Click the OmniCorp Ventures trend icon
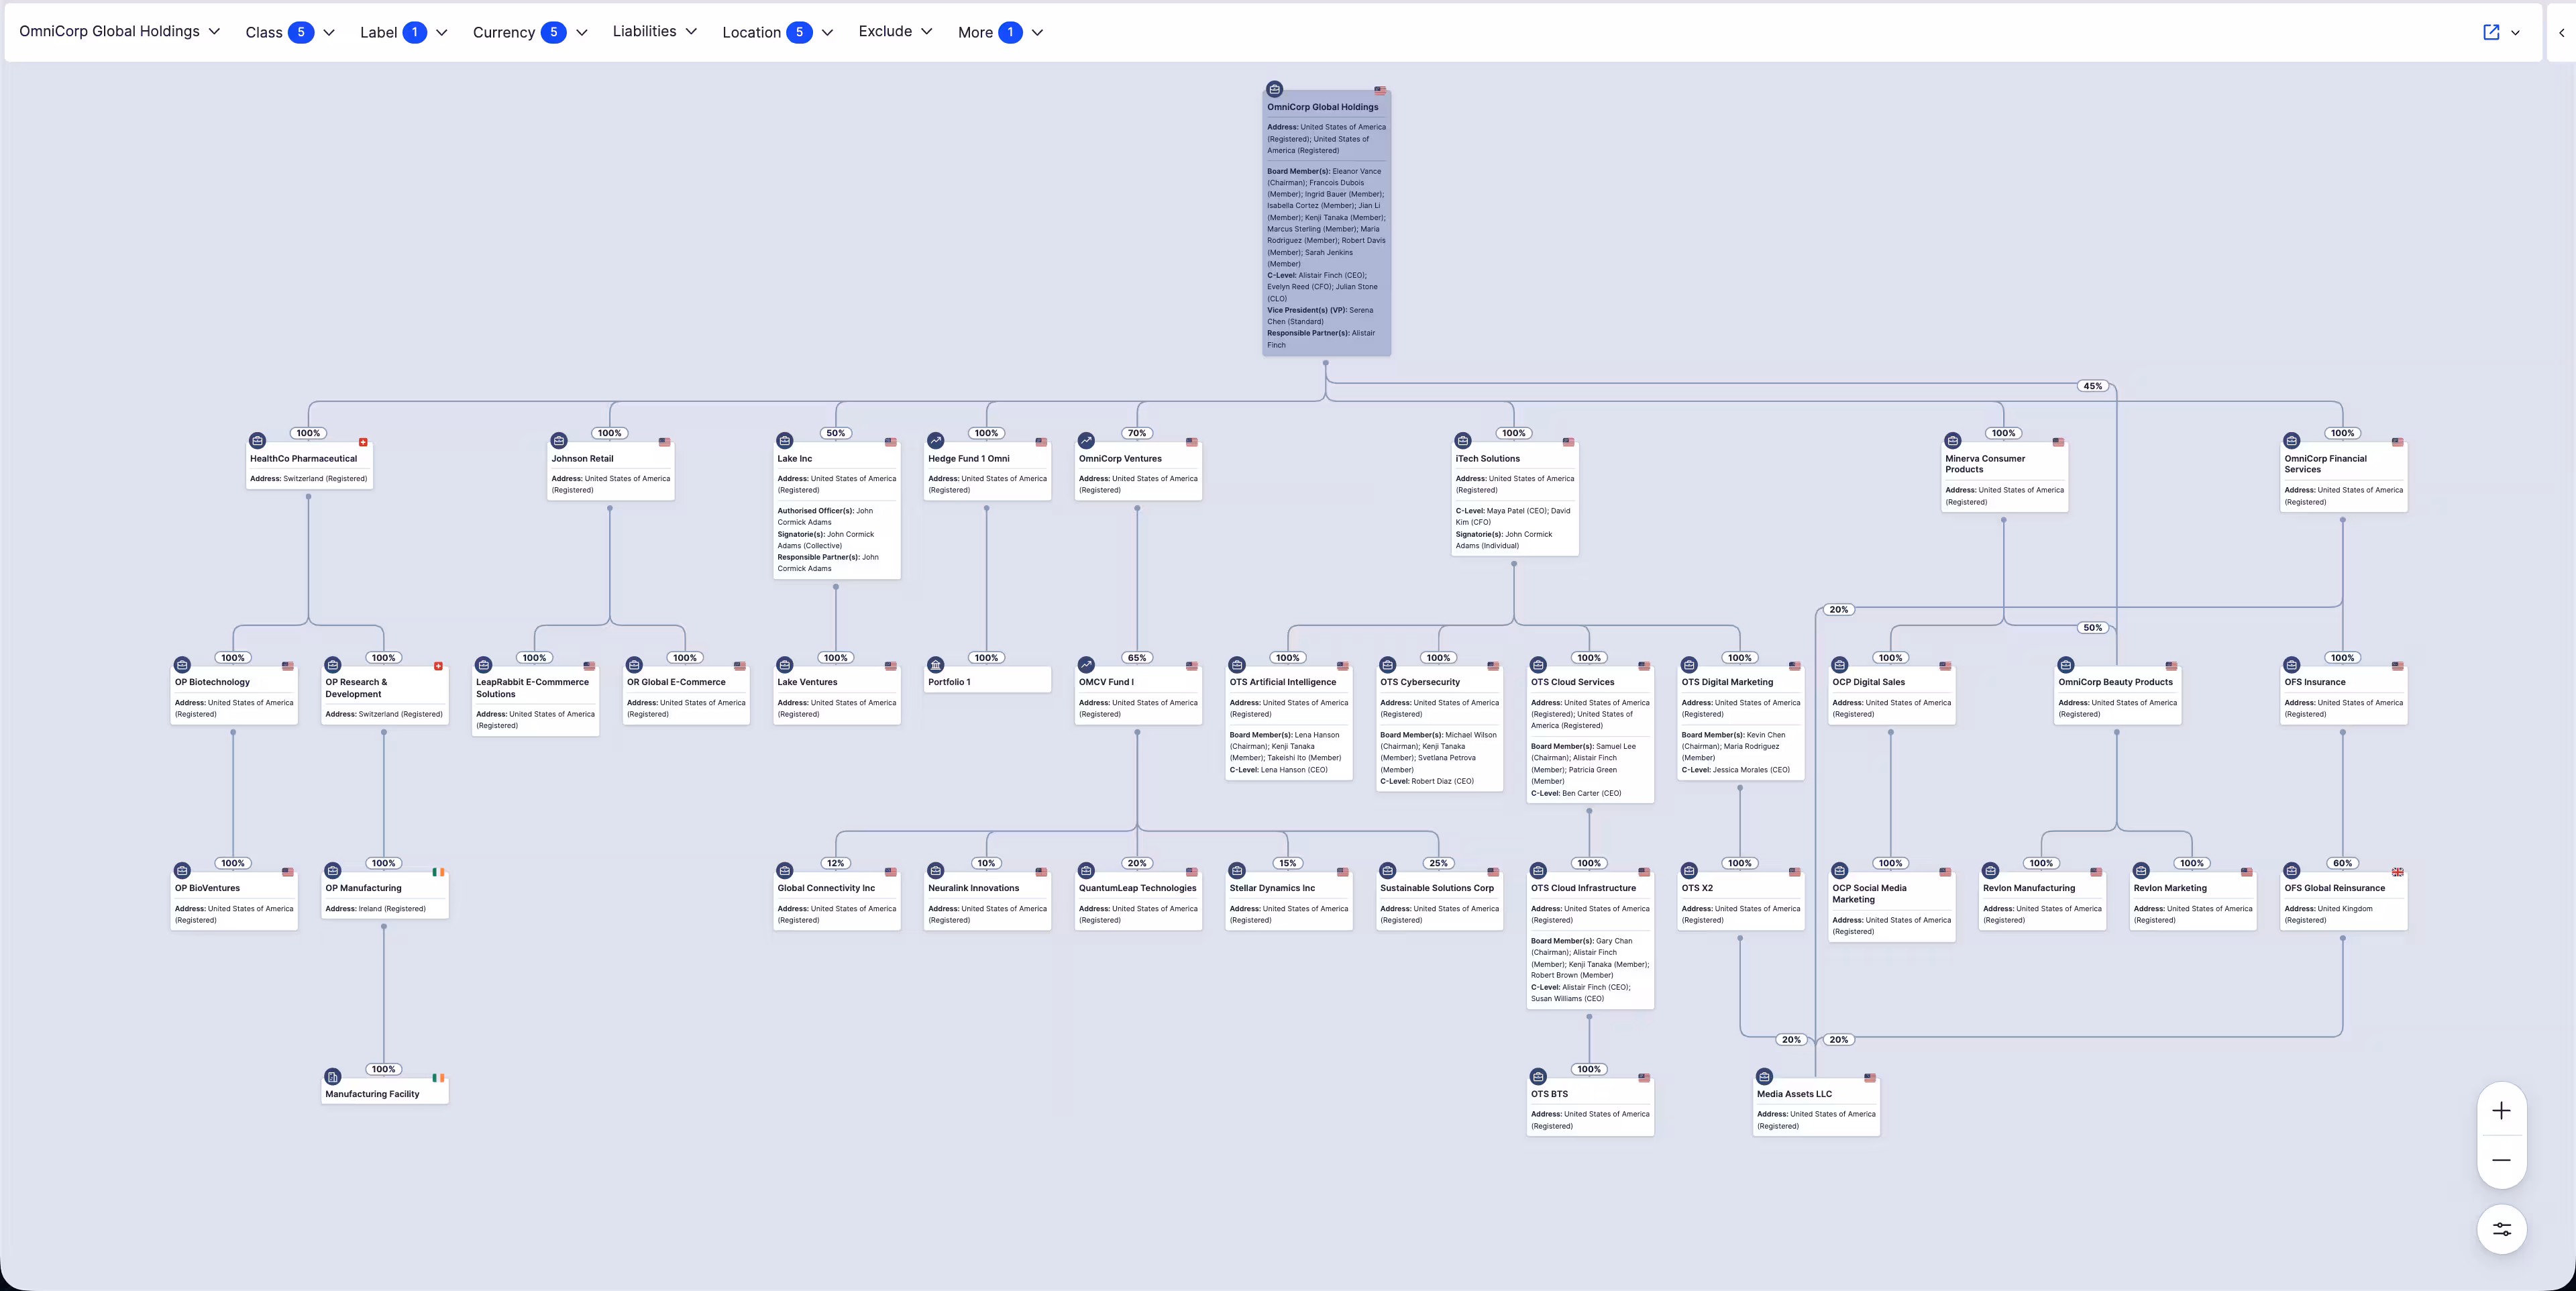Image resolution: width=2576 pixels, height=1291 pixels. [x=1086, y=441]
